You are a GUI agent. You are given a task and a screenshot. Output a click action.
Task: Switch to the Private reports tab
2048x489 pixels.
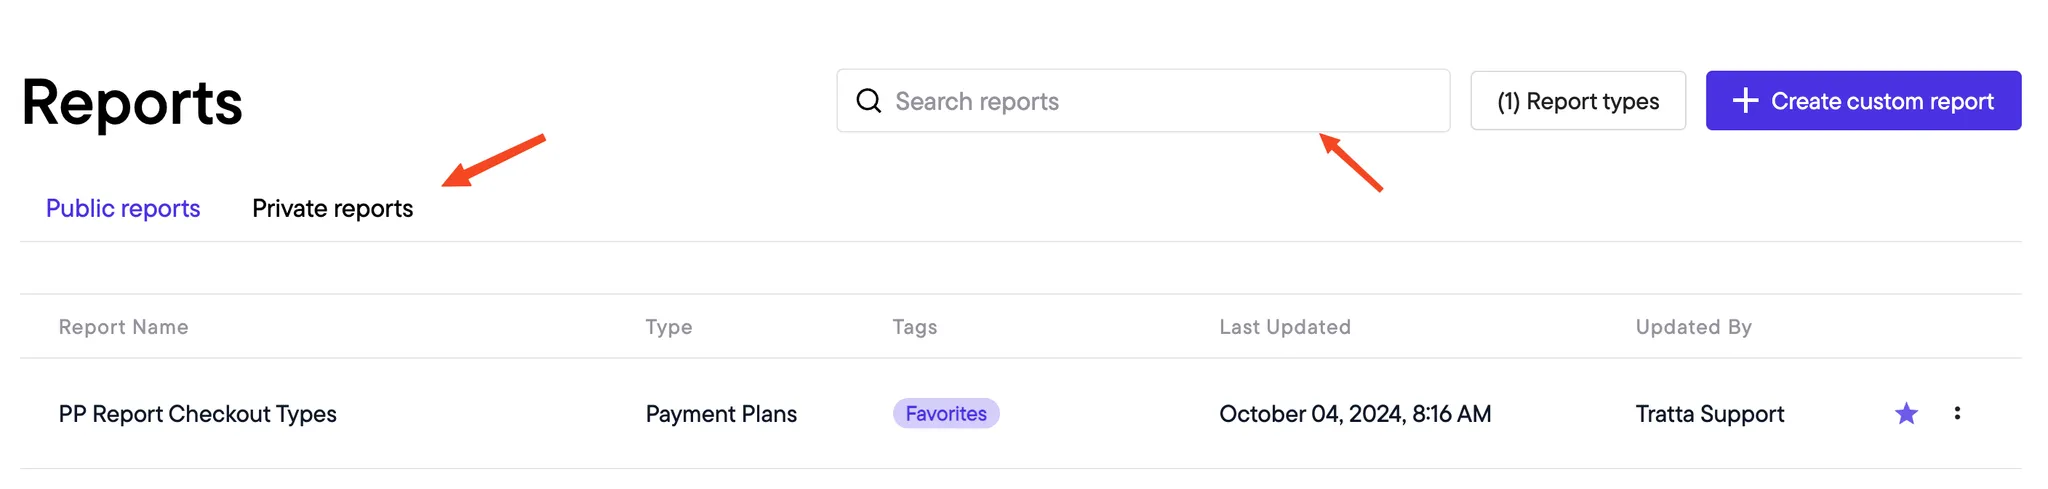pyautogui.click(x=332, y=209)
